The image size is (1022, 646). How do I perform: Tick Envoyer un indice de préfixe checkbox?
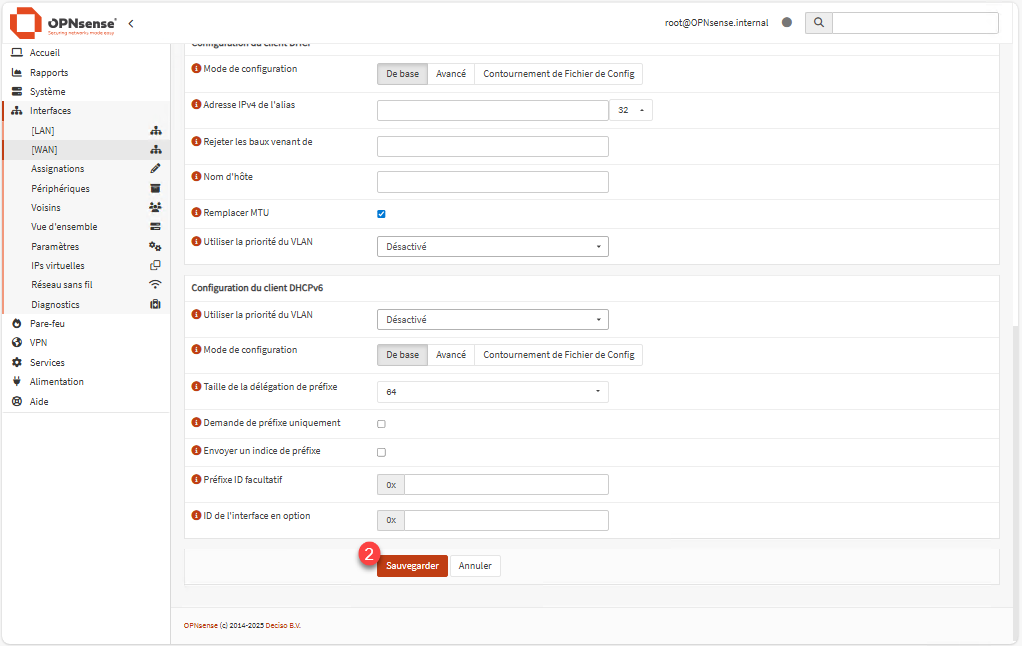point(381,452)
